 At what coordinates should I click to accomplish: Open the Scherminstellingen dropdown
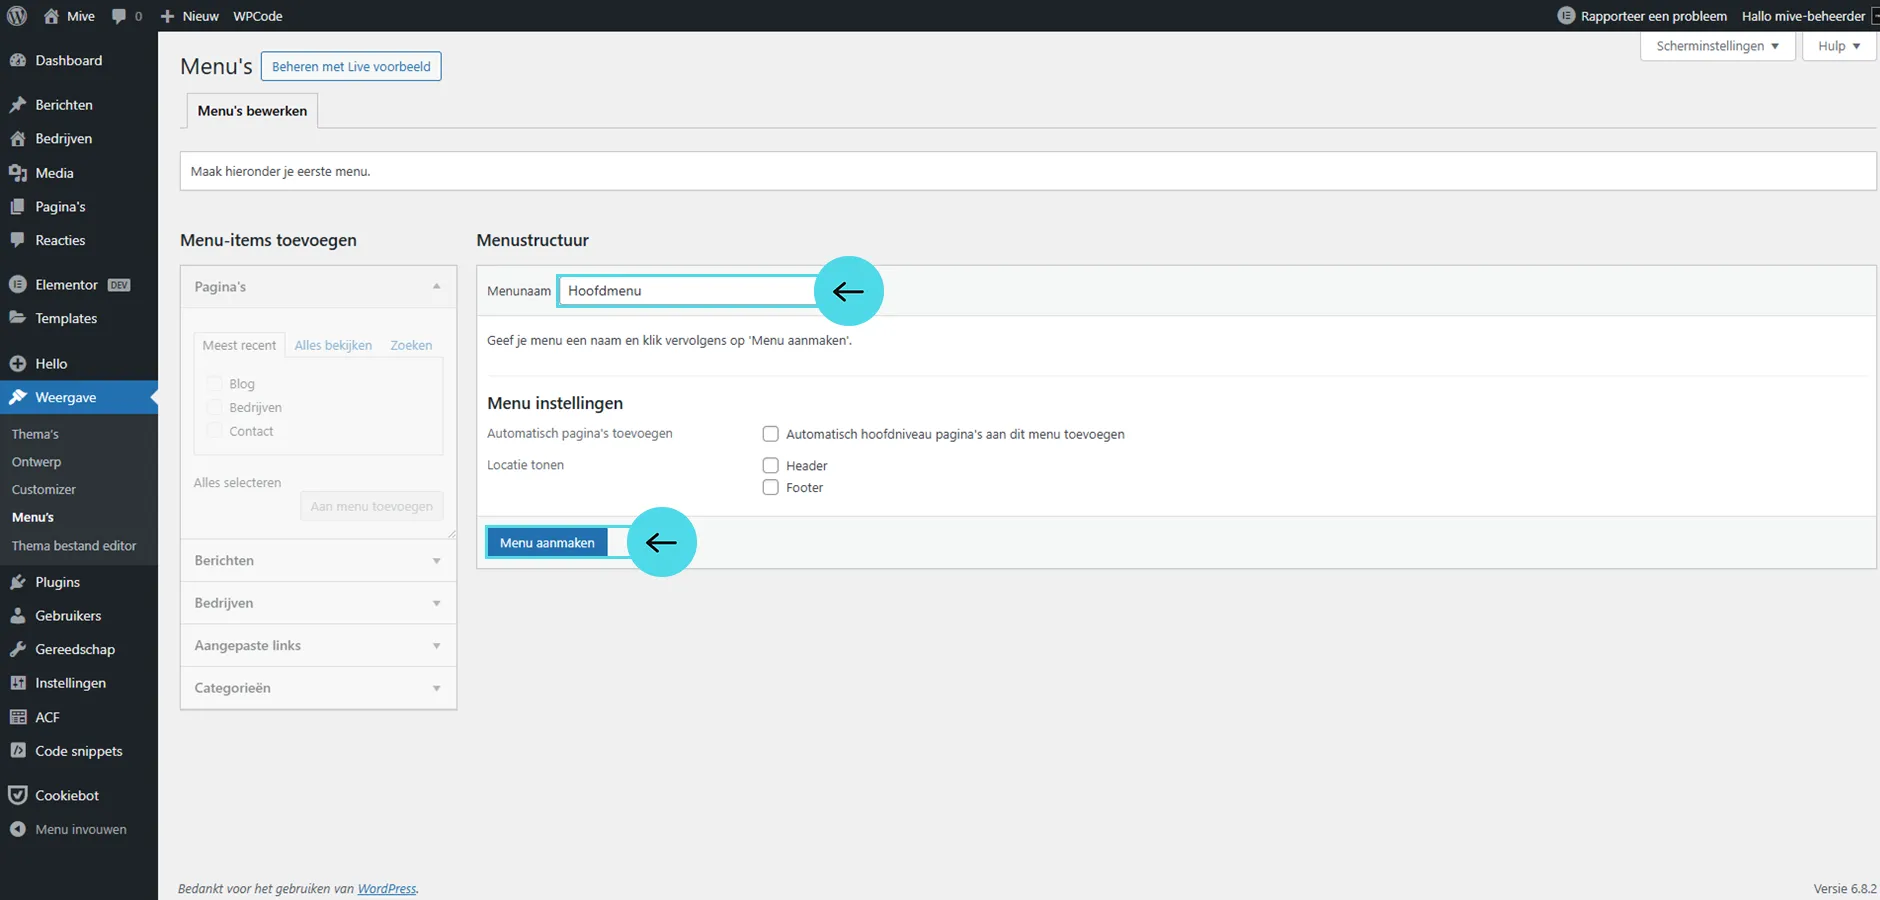point(1717,46)
